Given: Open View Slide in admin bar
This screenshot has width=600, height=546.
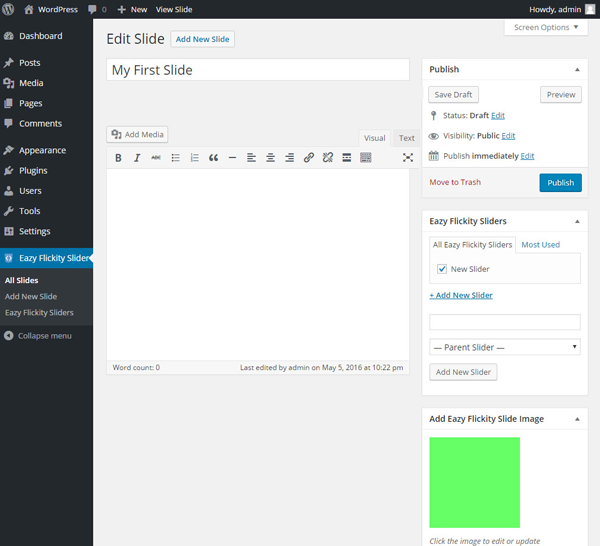Looking at the screenshot, I should coord(174,9).
